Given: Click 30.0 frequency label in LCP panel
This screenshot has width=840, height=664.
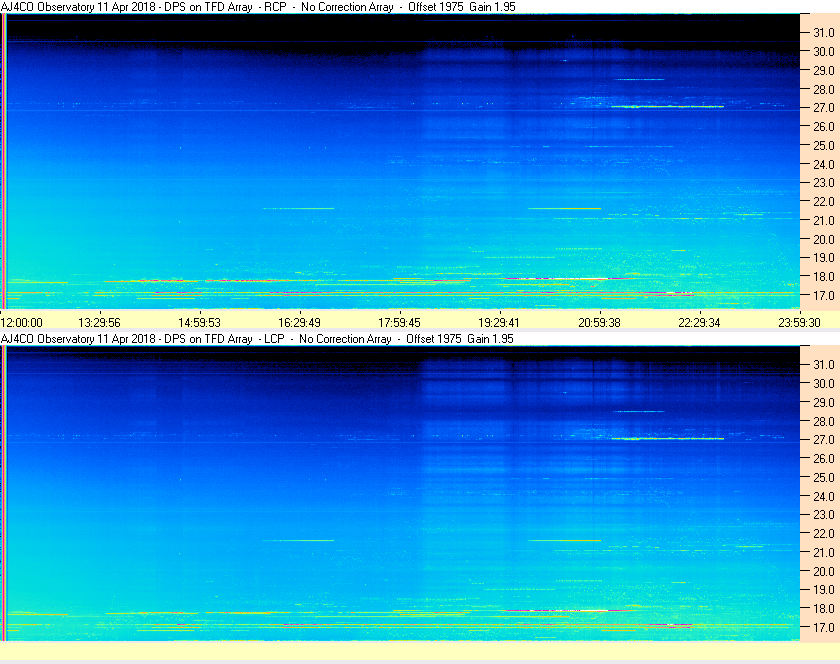Looking at the screenshot, I should (x=824, y=383).
